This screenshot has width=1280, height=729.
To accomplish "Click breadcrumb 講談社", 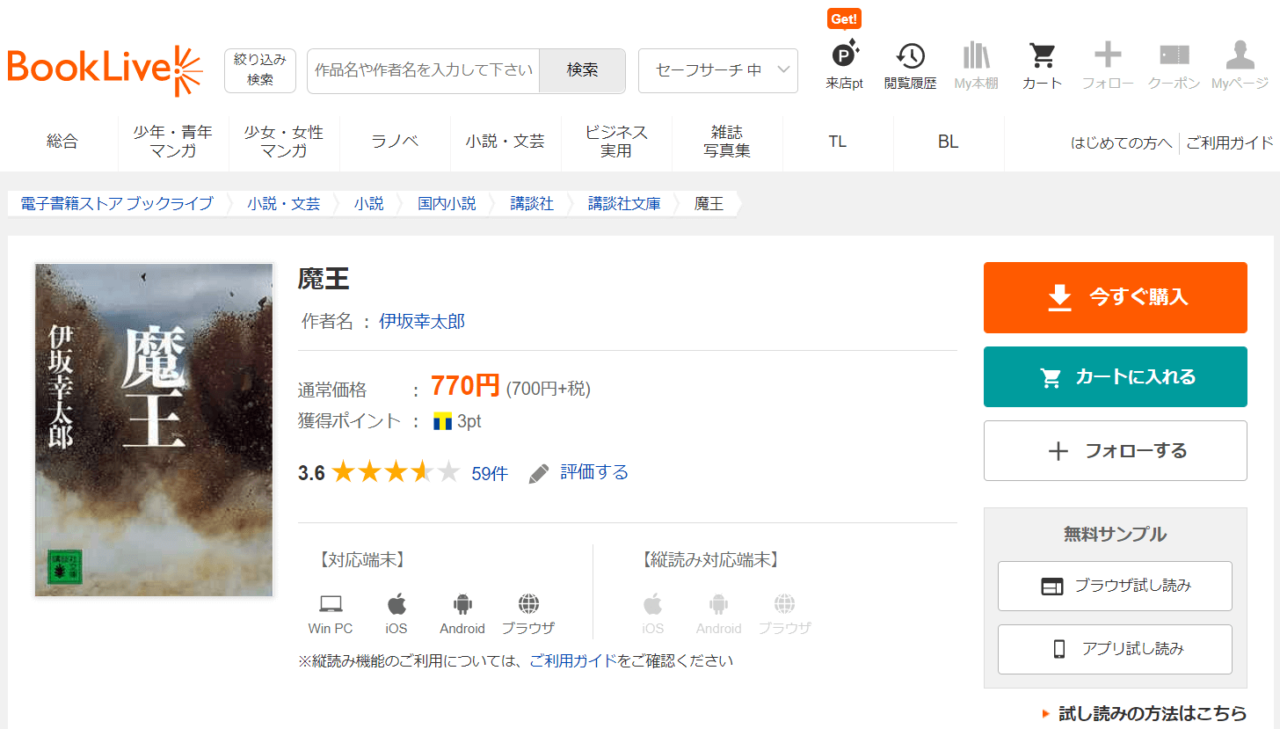I will [x=532, y=204].
